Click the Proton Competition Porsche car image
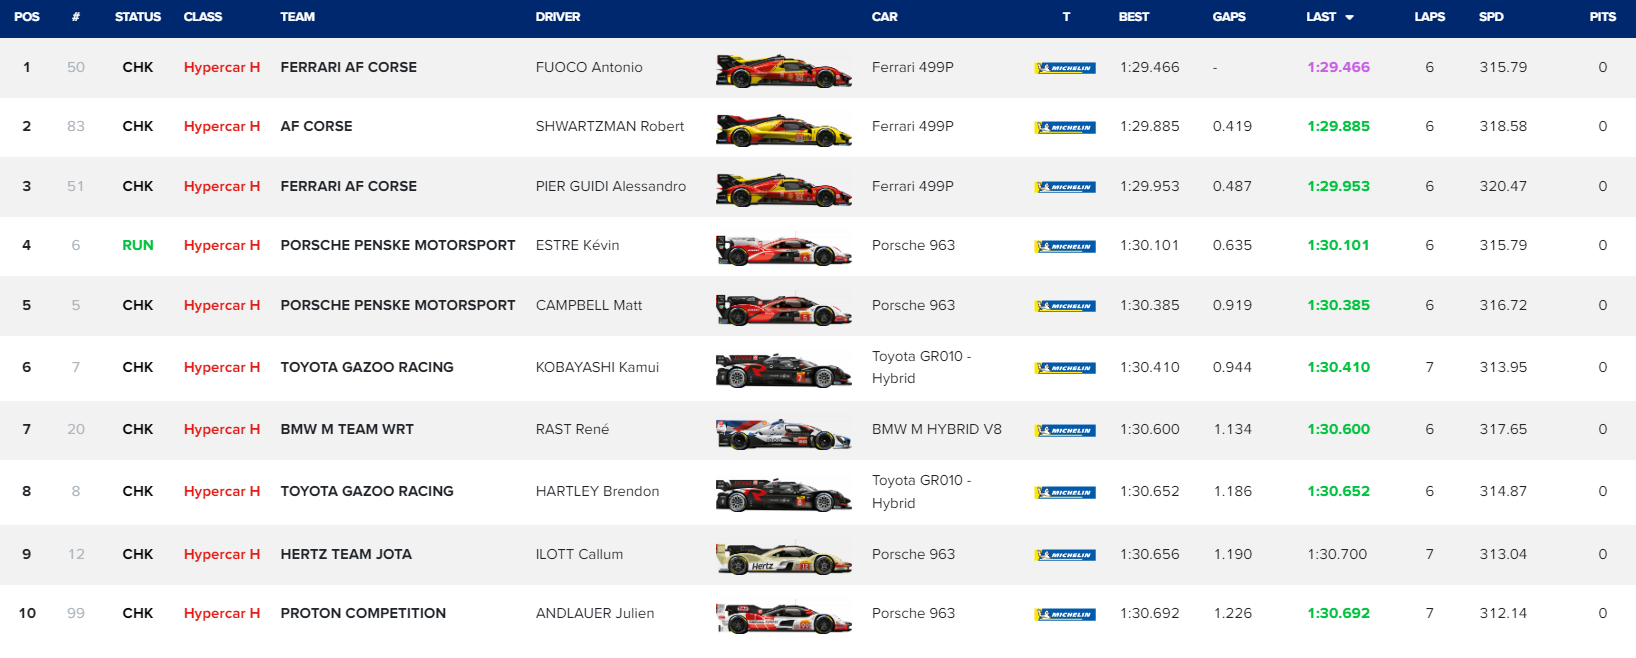Screen dimensions: 1636x658 783,617
